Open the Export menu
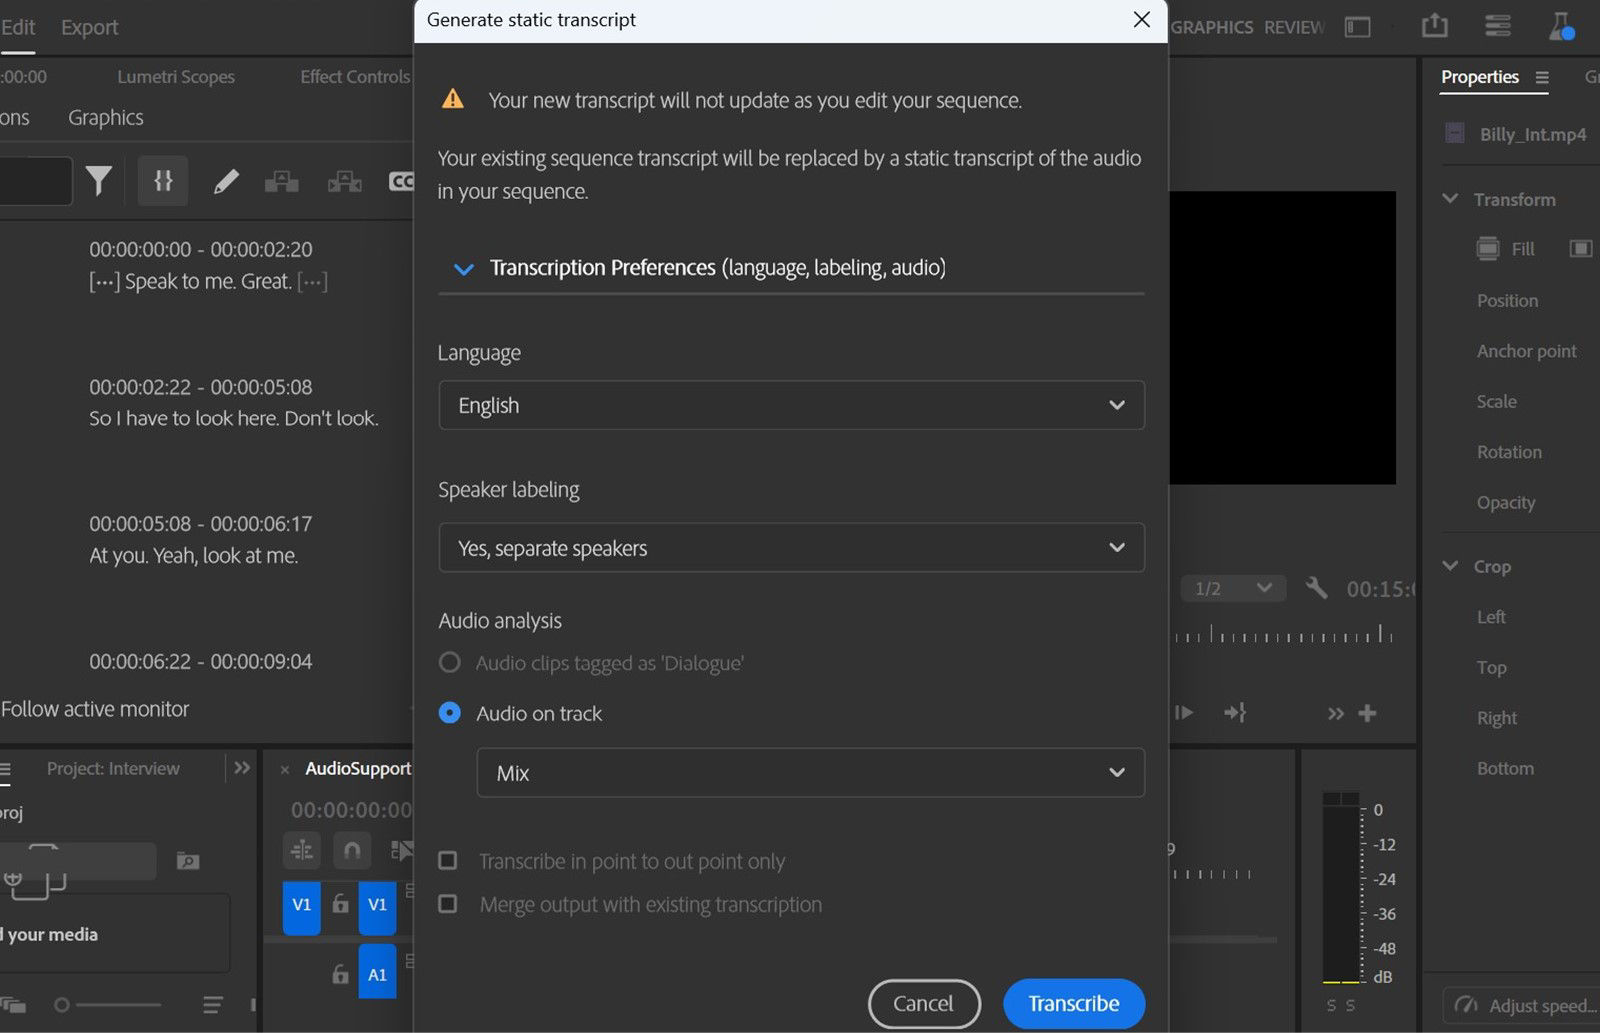 [x=88, y=27]
